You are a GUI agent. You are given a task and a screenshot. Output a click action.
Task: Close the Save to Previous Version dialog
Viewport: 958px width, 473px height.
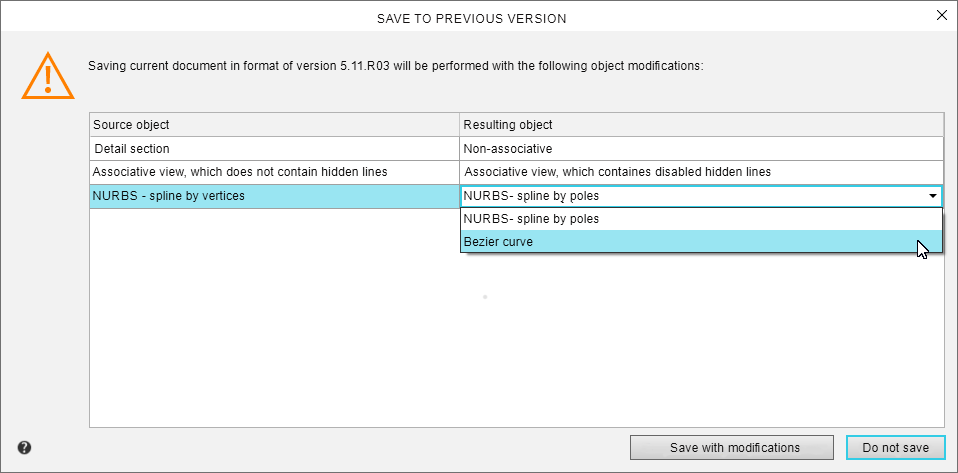(x=940, y=15)
